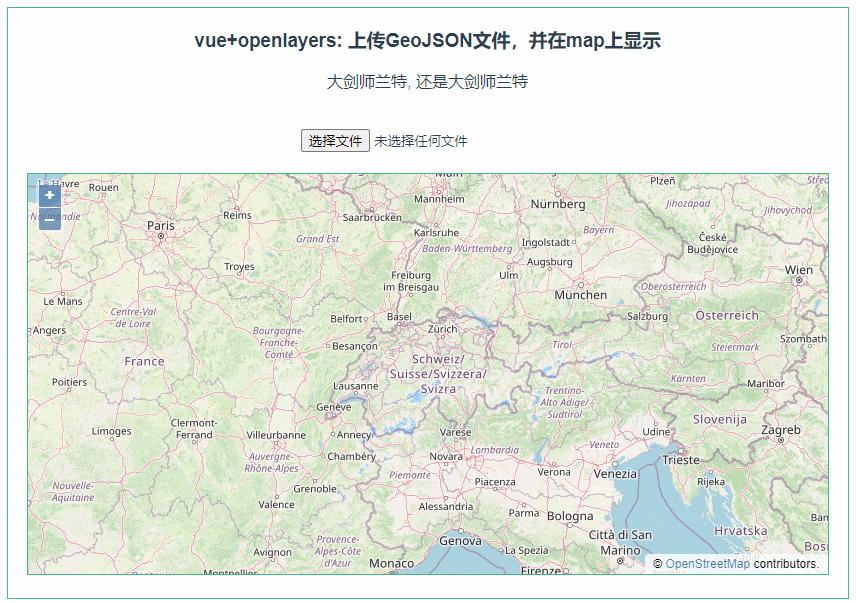
Task: Click the Villeurbanne label on map
Action: [x=276, y=435]
